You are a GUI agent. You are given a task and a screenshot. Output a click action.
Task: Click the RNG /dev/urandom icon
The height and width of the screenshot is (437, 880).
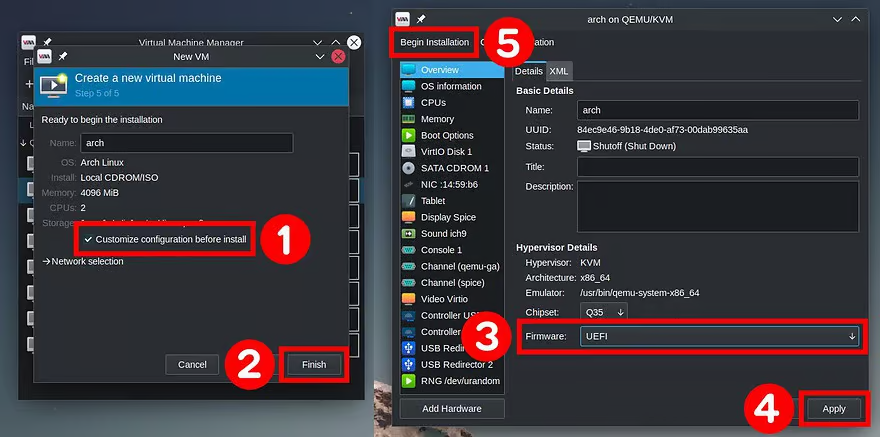[x=409, y=381]
